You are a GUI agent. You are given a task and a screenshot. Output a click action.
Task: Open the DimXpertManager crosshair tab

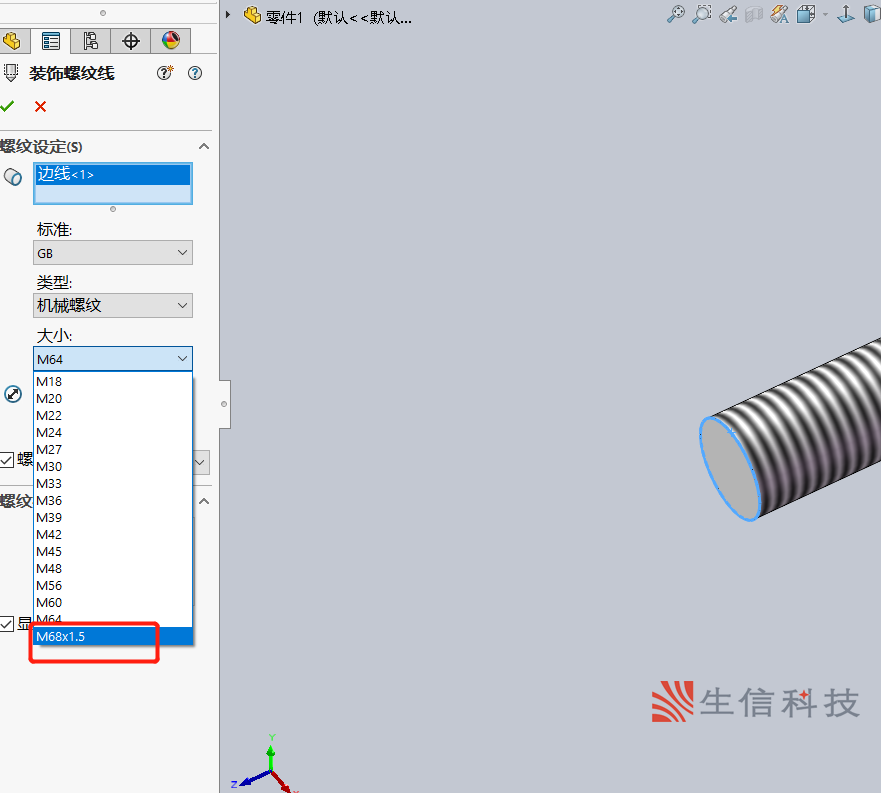point(130,41)
